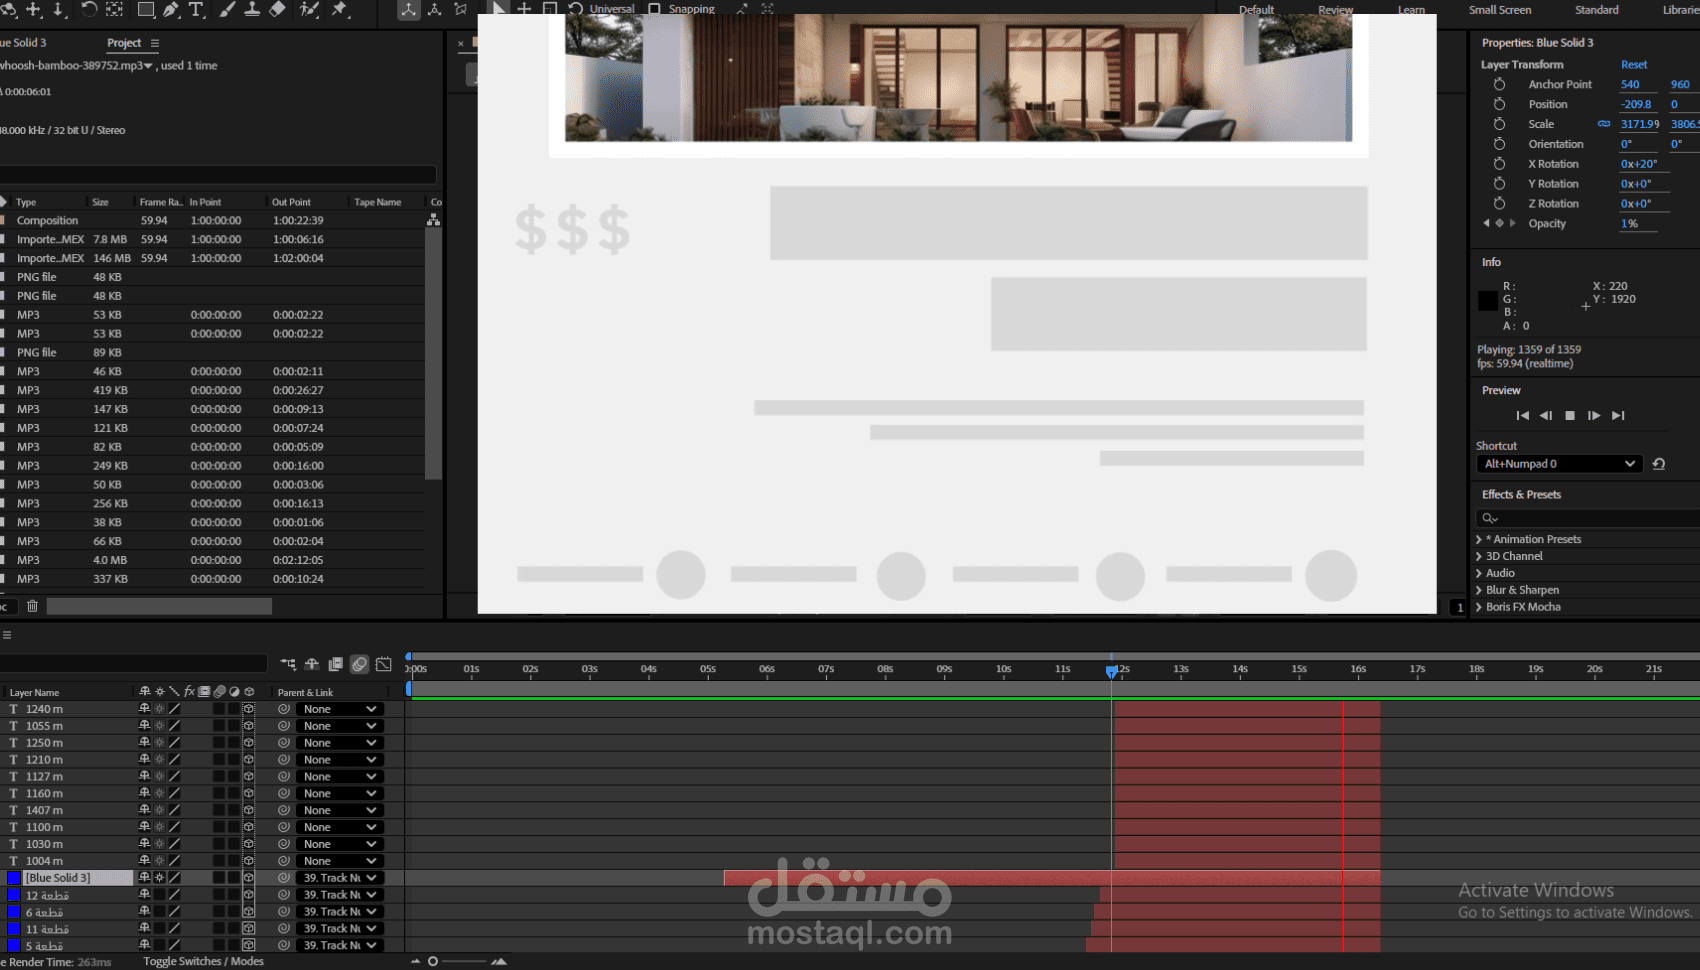Select the Pen tool in the toolbar
This screenshot has height=970, width=1700.
pos(172,10)
